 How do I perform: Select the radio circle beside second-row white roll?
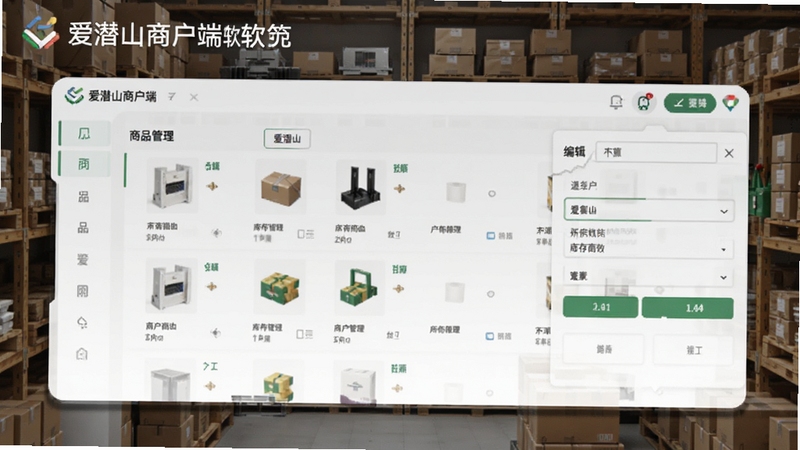[x=491, y=294]
